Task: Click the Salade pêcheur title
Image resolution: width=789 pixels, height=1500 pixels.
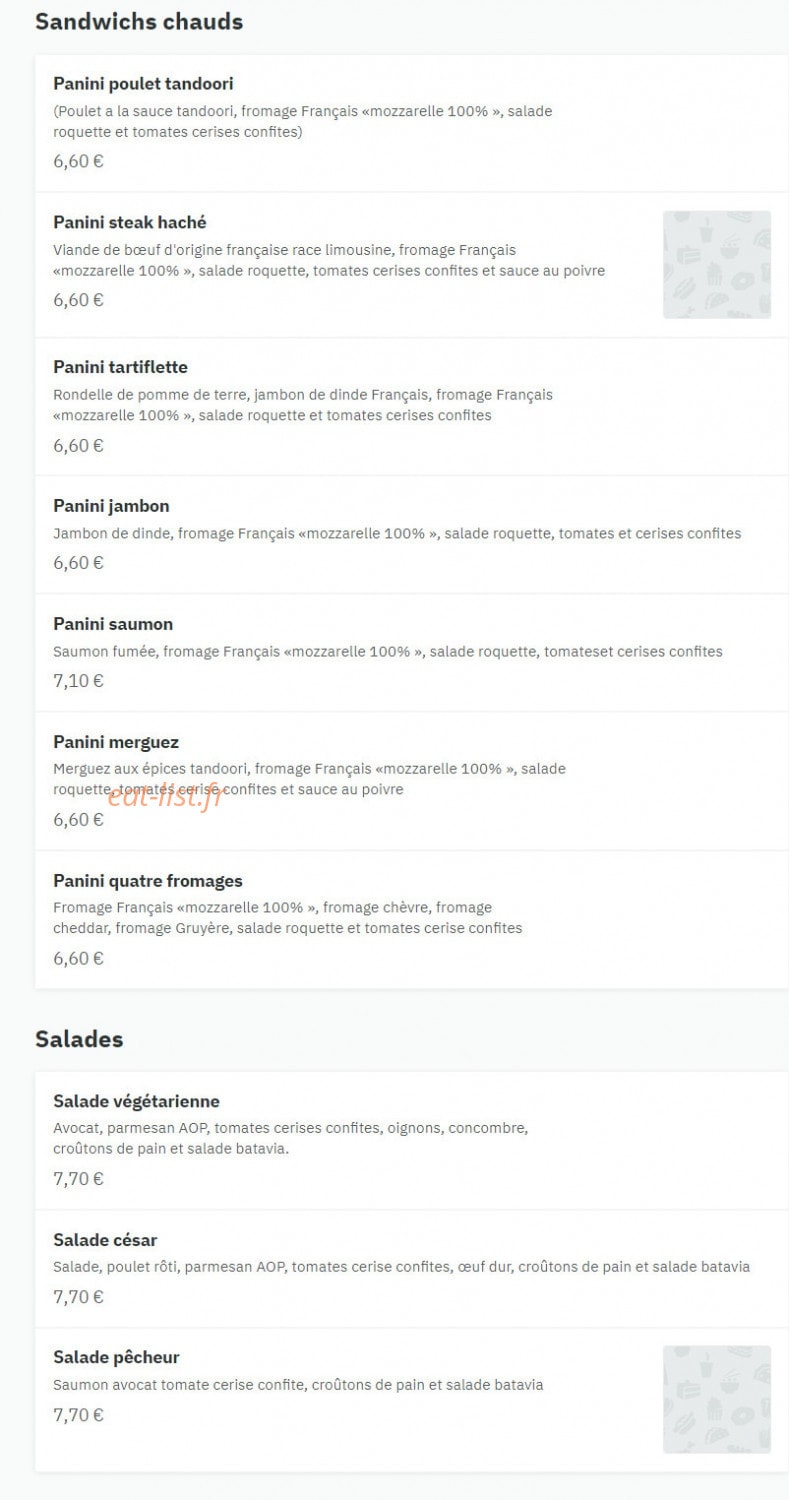Action: [116, 1357]
